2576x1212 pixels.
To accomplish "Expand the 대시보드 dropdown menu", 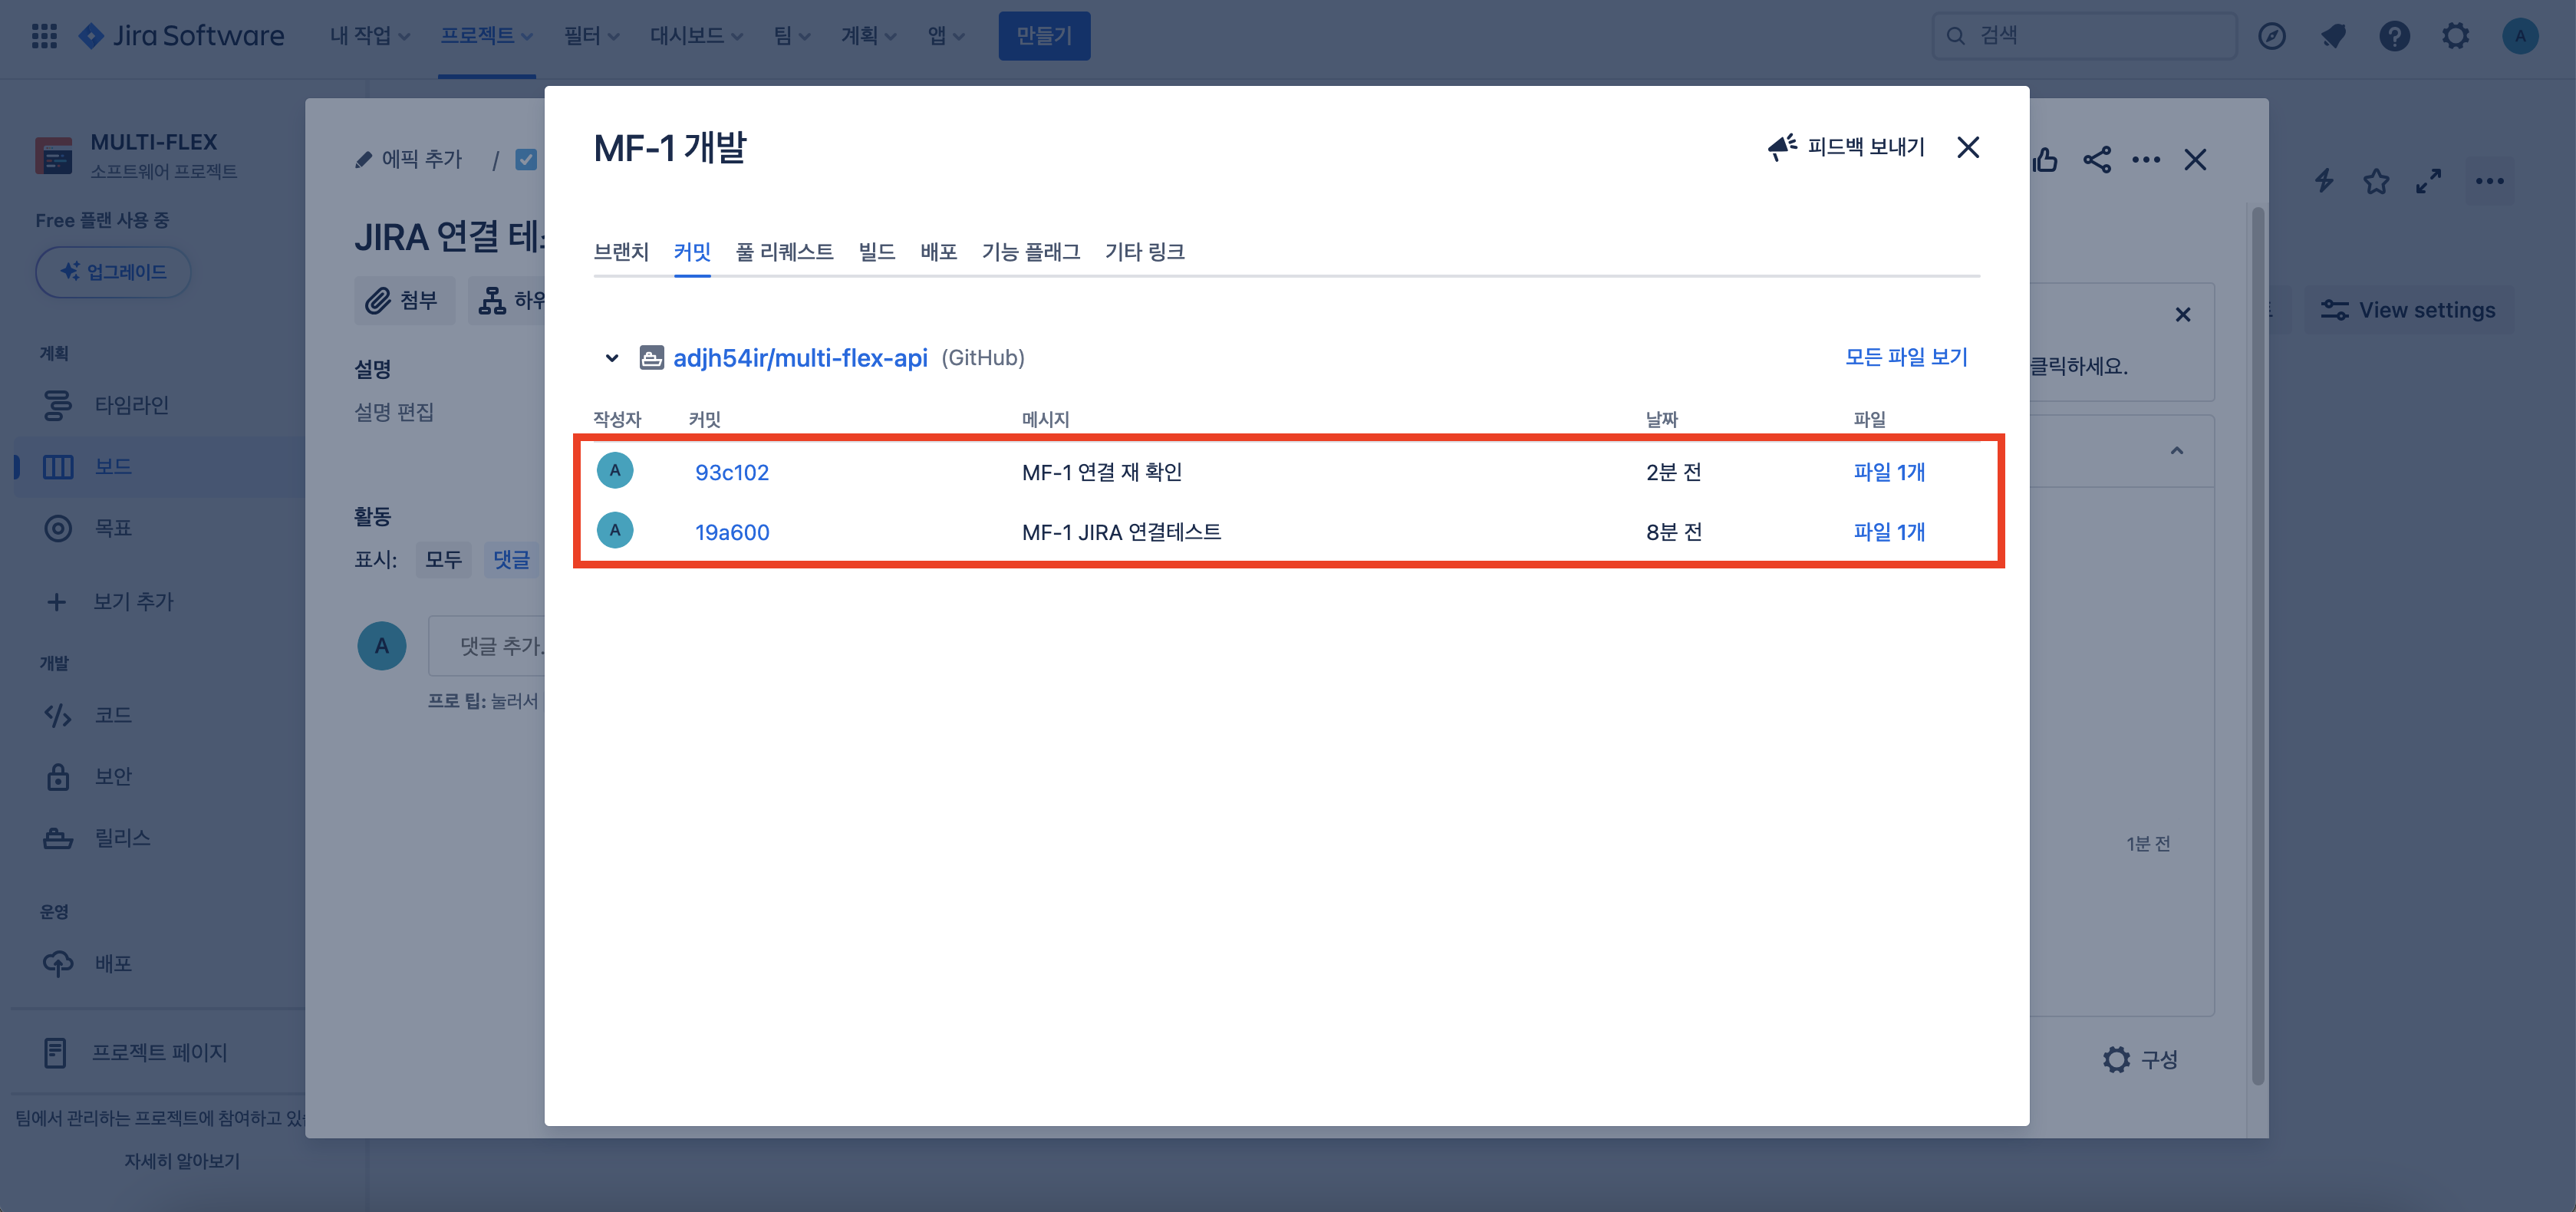I will coord(696,36).
